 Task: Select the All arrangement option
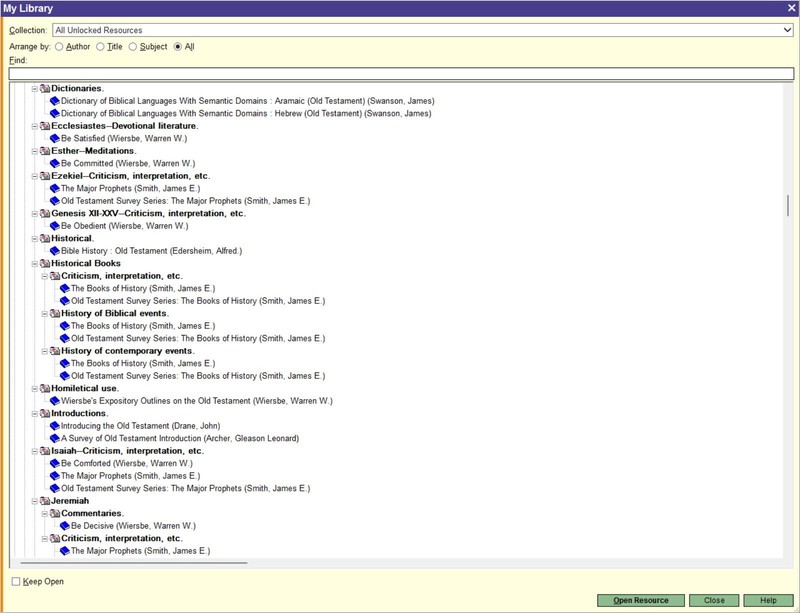(x=178, y=46)
